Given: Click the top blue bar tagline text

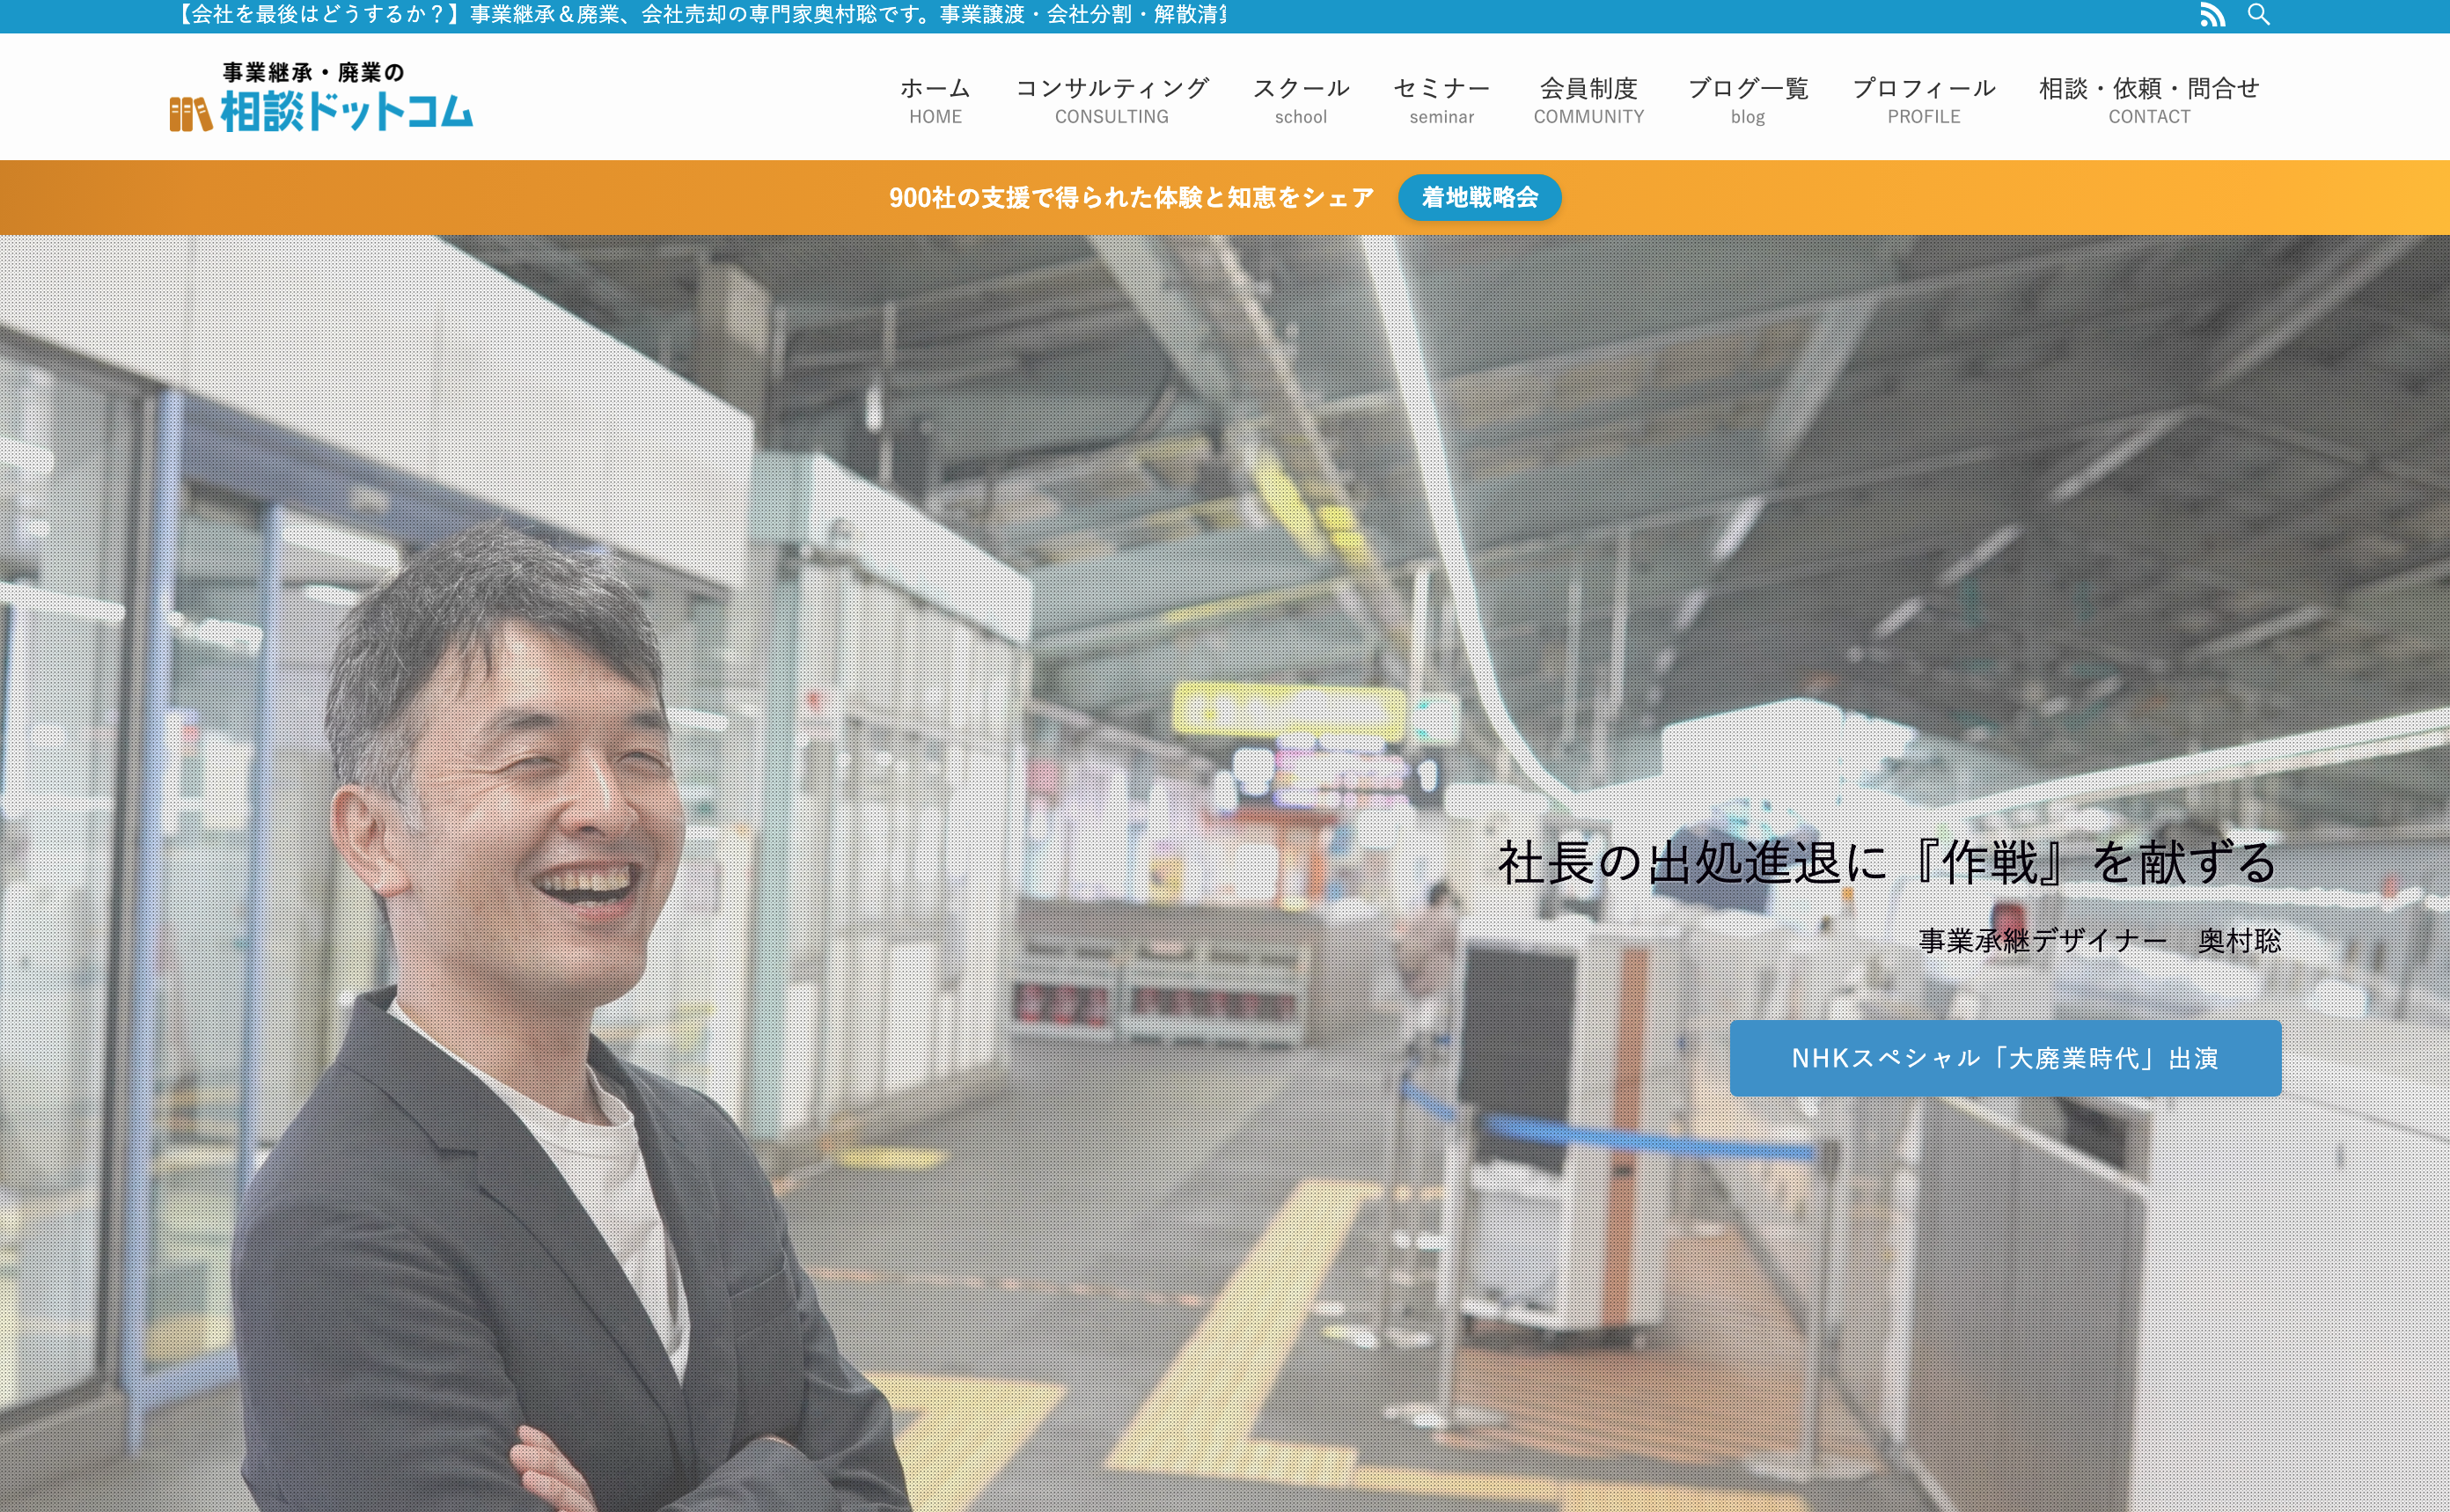Looking at the screenshot, I should point(700,15).
